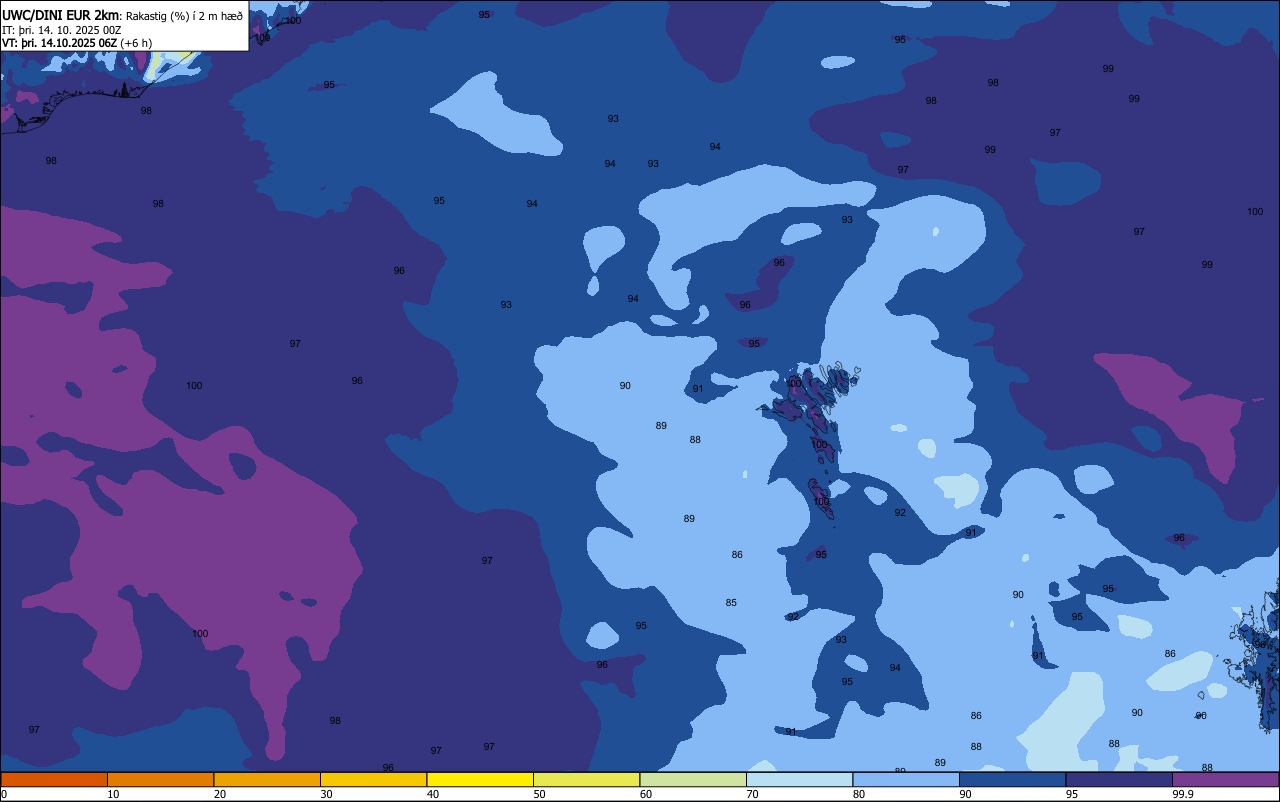Click the legend tick label '60'

(646, 794)
